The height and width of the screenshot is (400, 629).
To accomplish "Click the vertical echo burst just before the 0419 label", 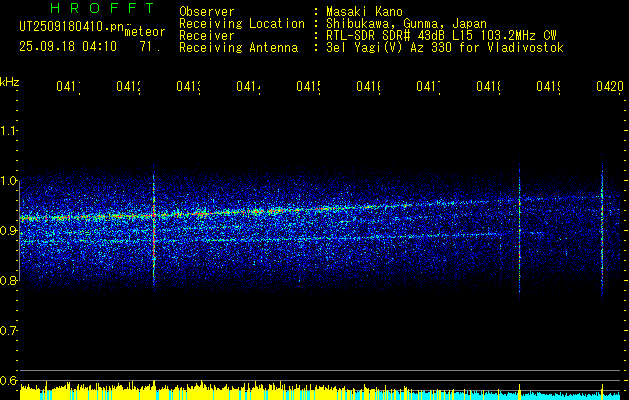I will click(x=519, y=227).
